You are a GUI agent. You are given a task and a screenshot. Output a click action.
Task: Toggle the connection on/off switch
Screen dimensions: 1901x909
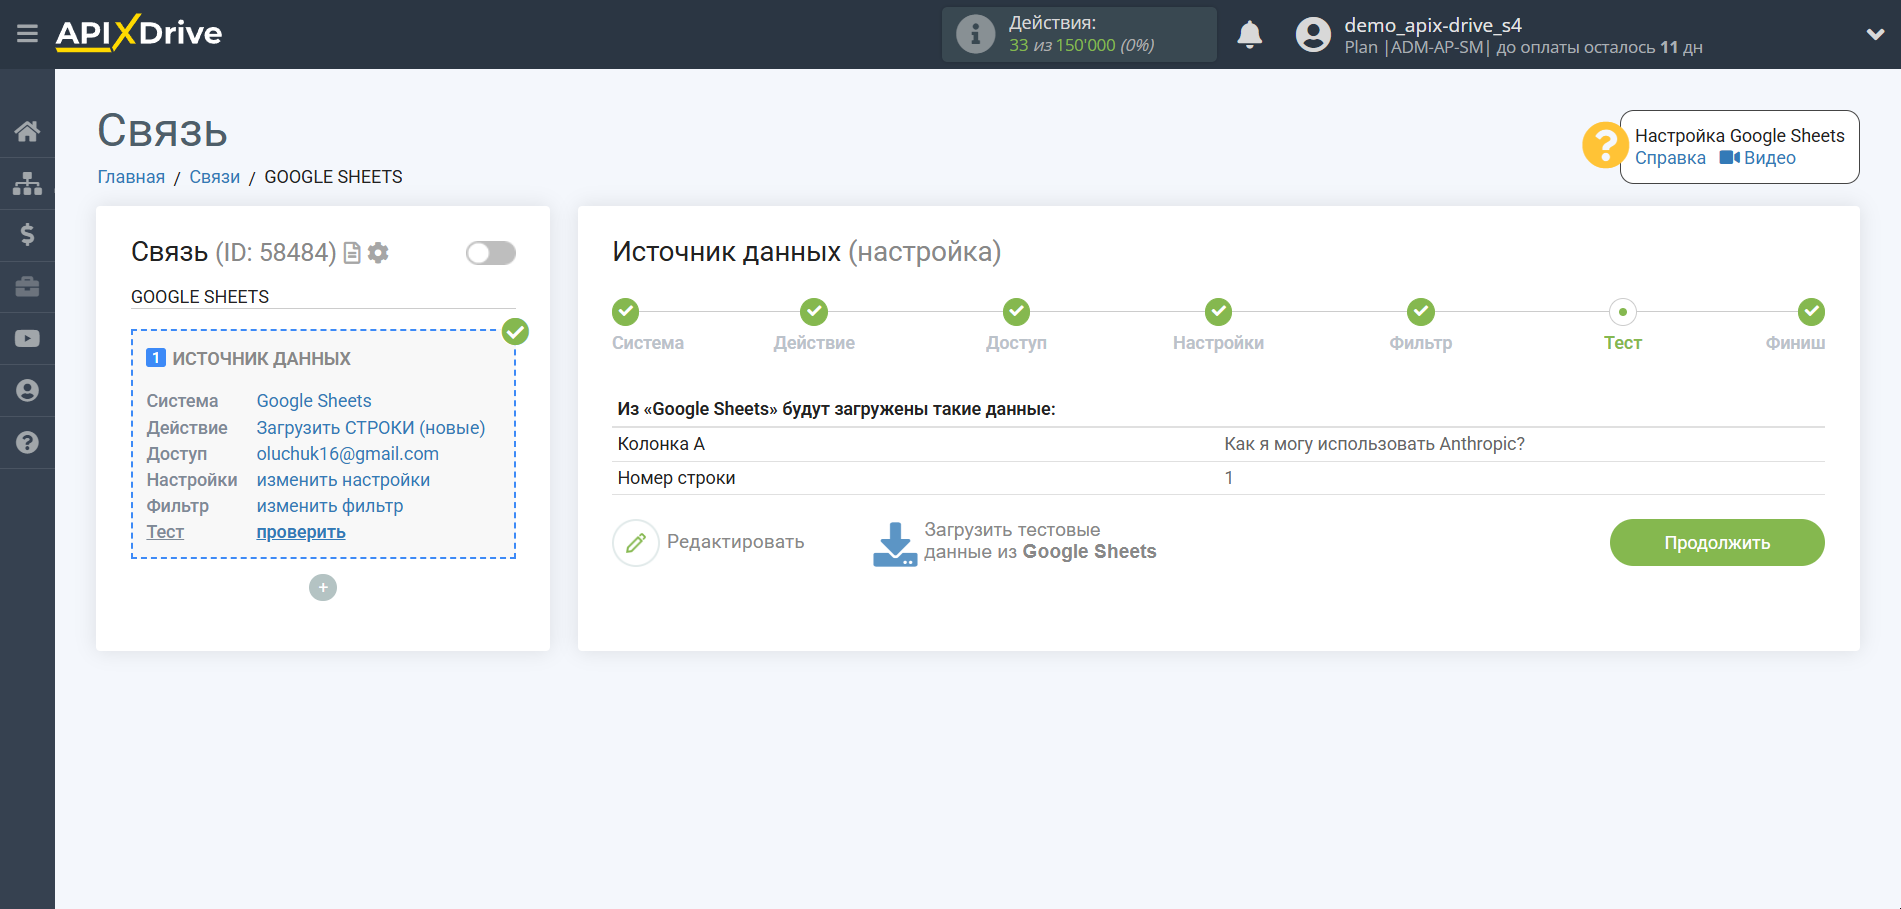(490, 253)
